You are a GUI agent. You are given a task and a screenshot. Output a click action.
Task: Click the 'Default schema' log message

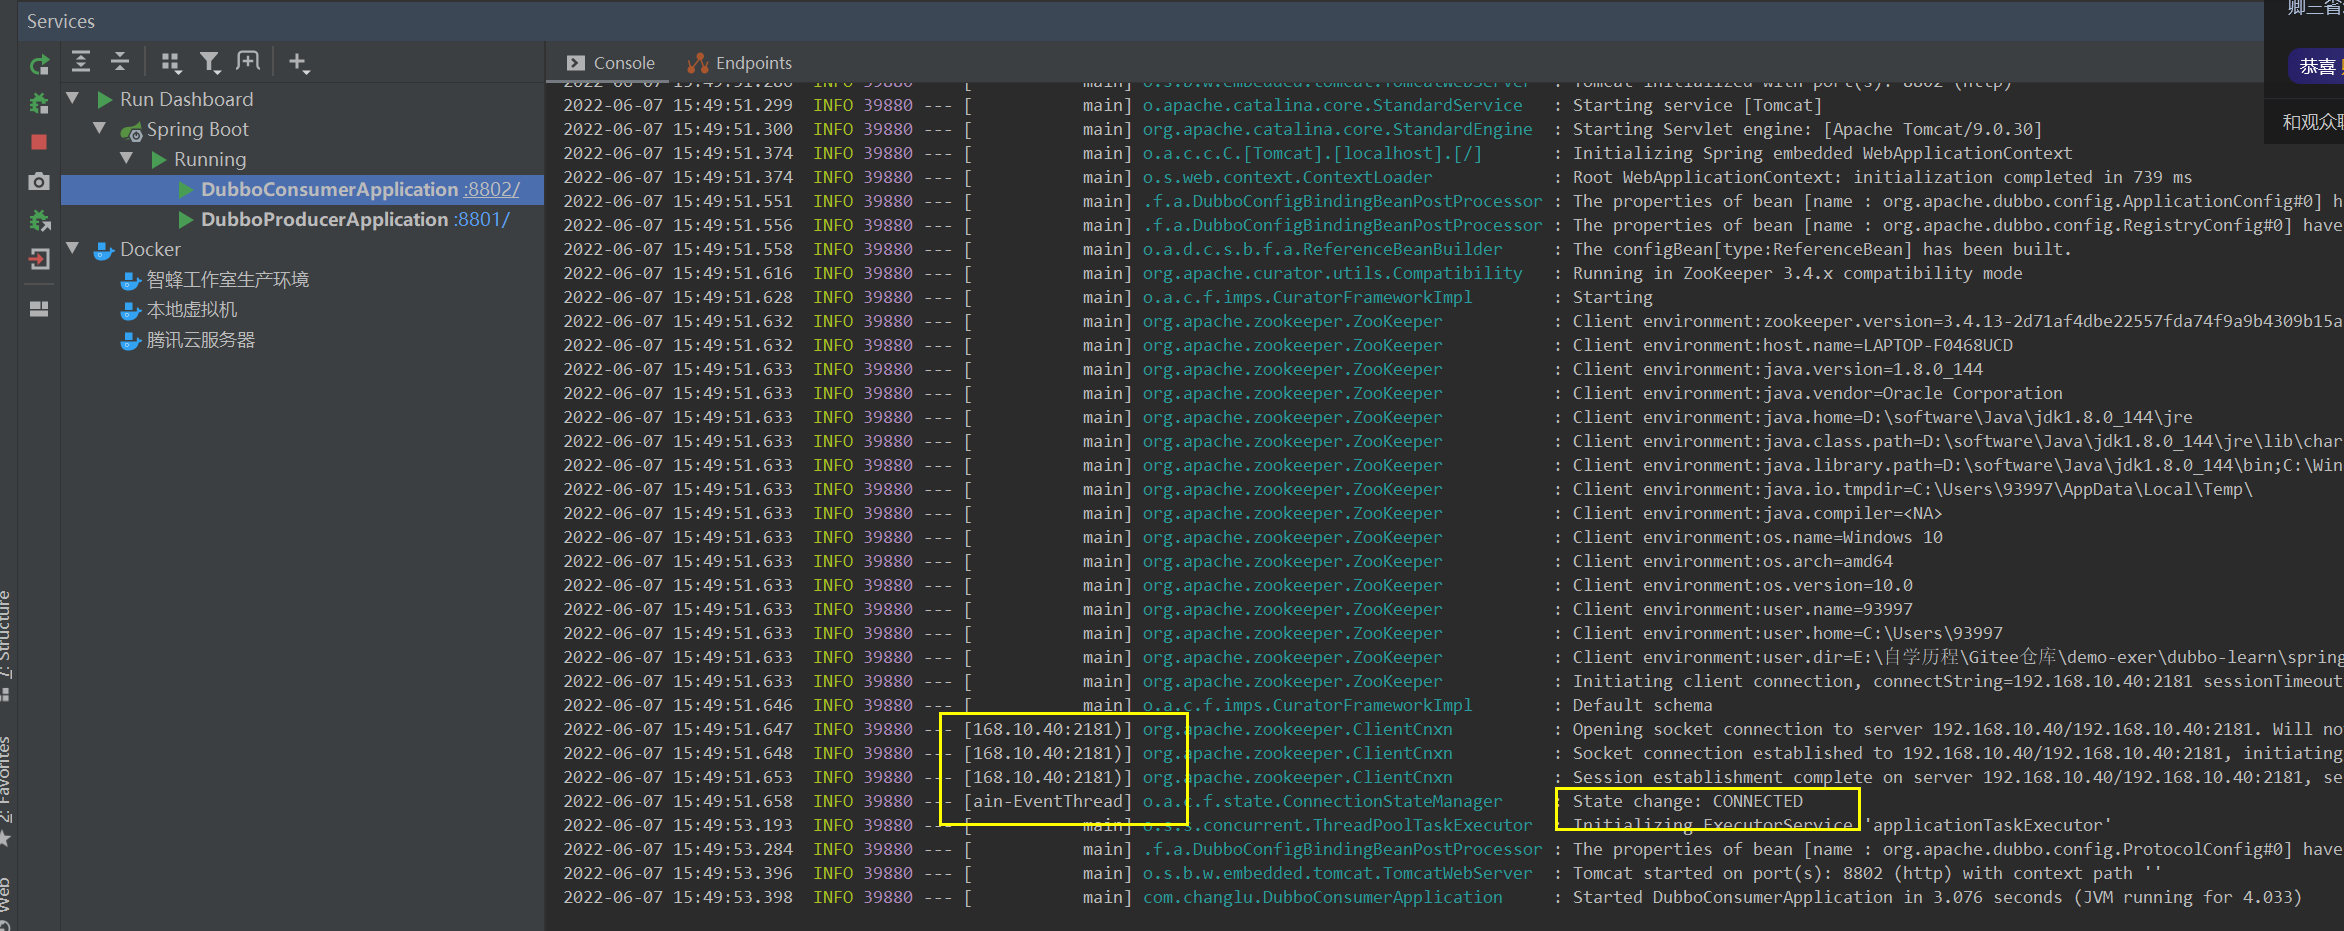tap(1642, 705)
